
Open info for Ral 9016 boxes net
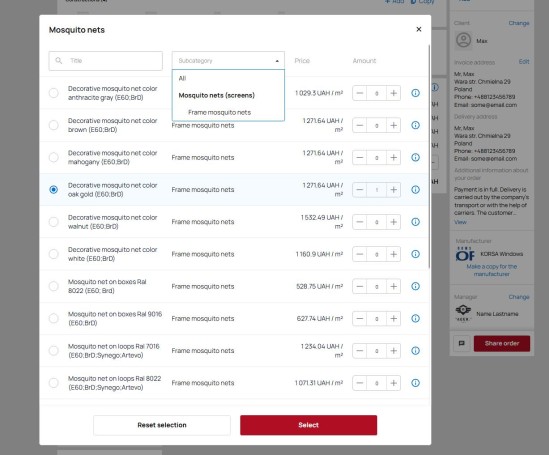click(x=415, y=318)
